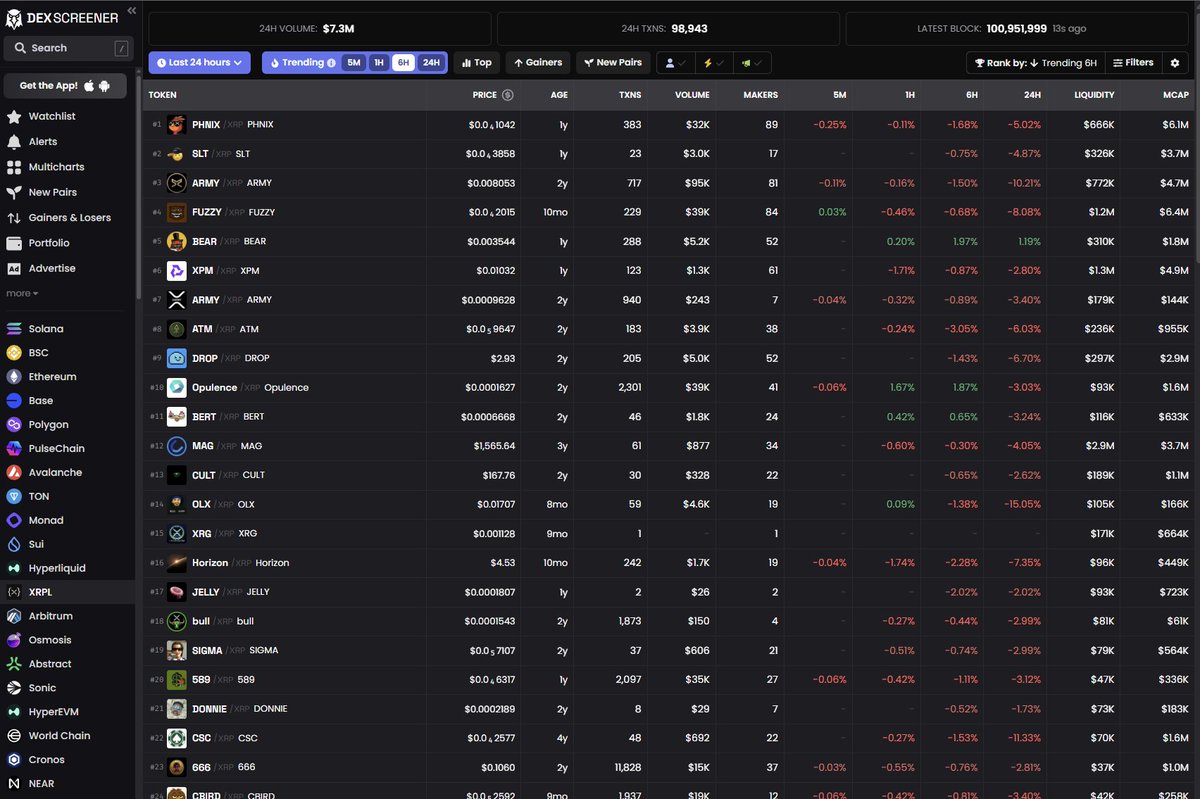Select the Monad chain icon
The image size is (1200, 799).
[14, 521]
